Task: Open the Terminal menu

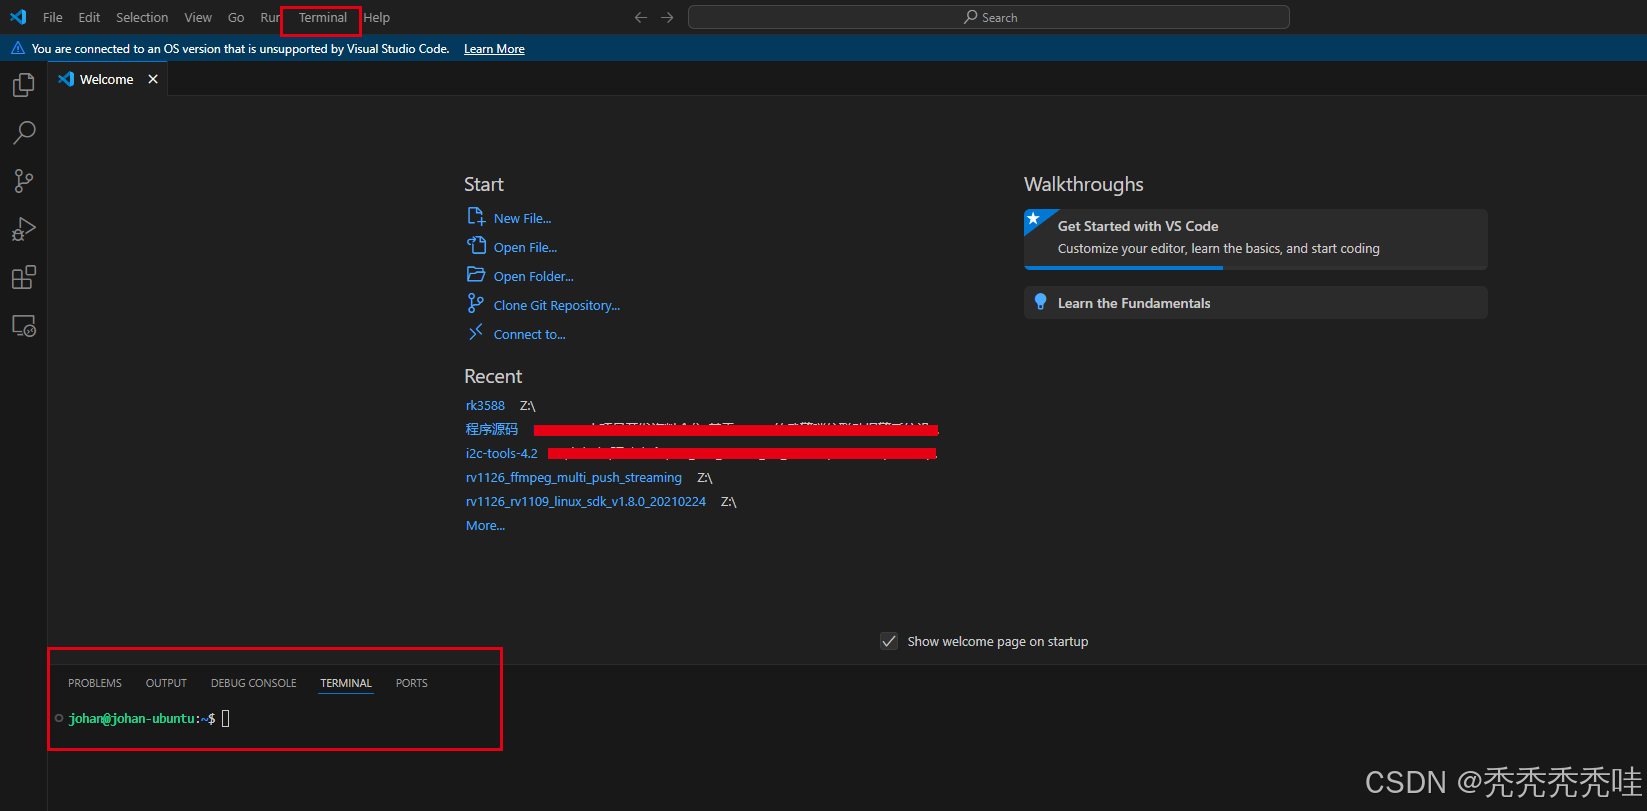Action: coord(322,17)
